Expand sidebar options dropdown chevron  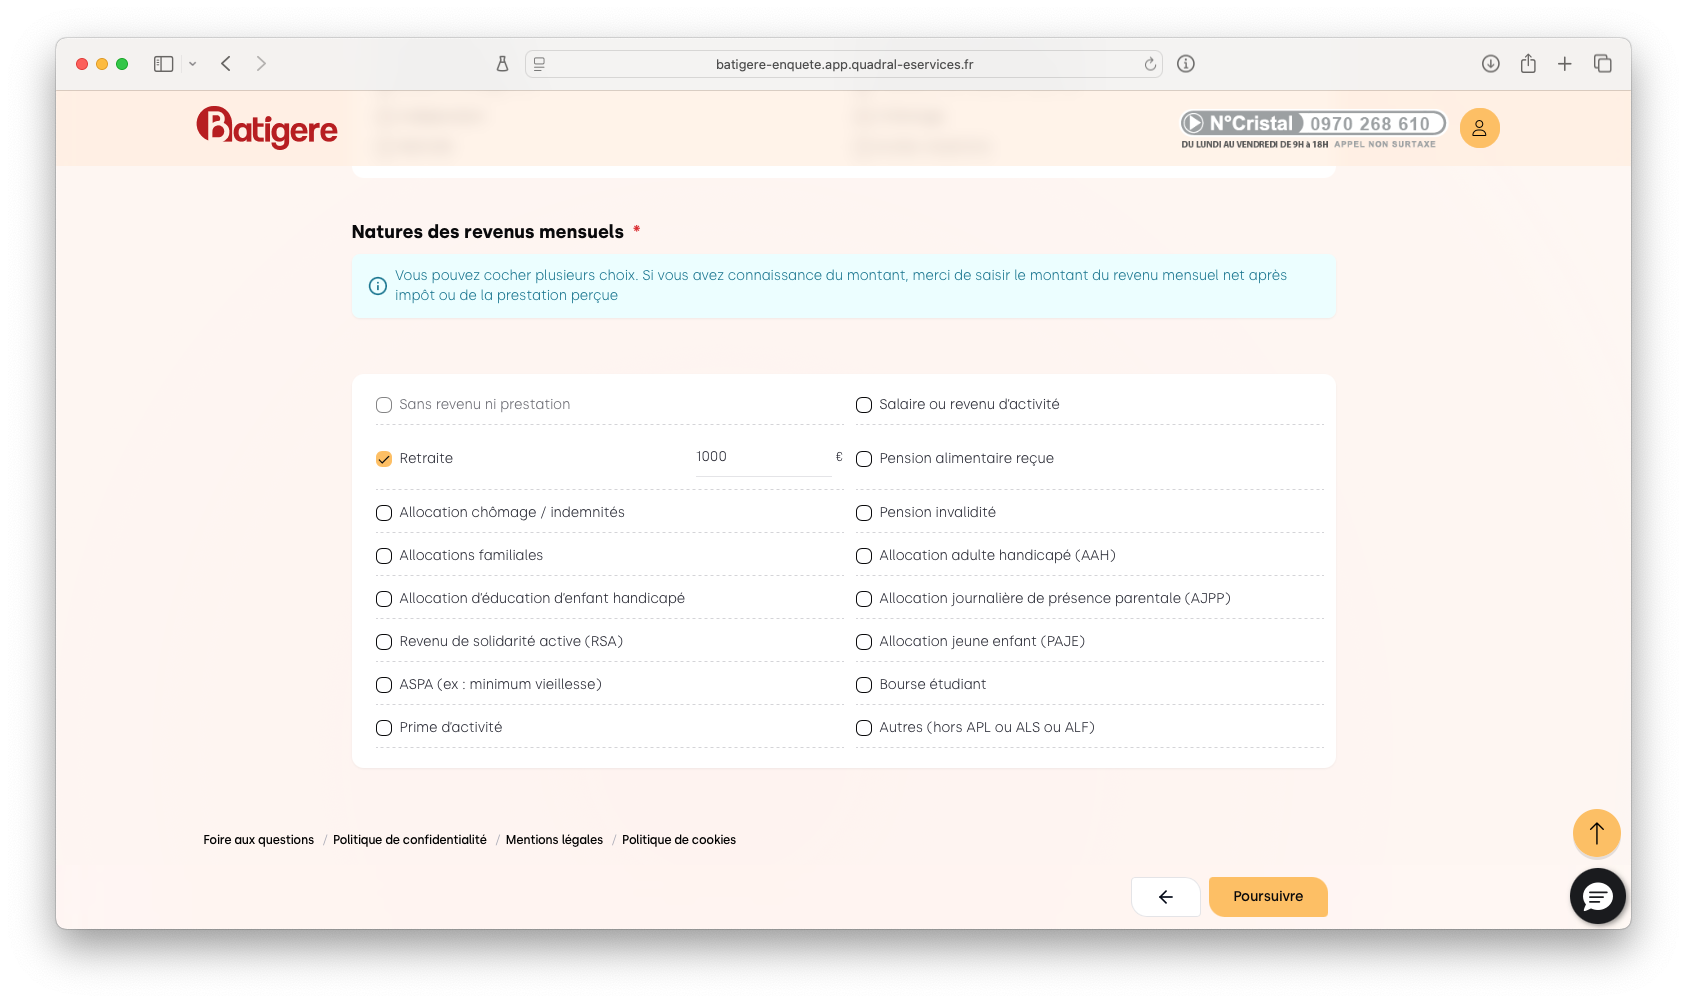(193, 64)
